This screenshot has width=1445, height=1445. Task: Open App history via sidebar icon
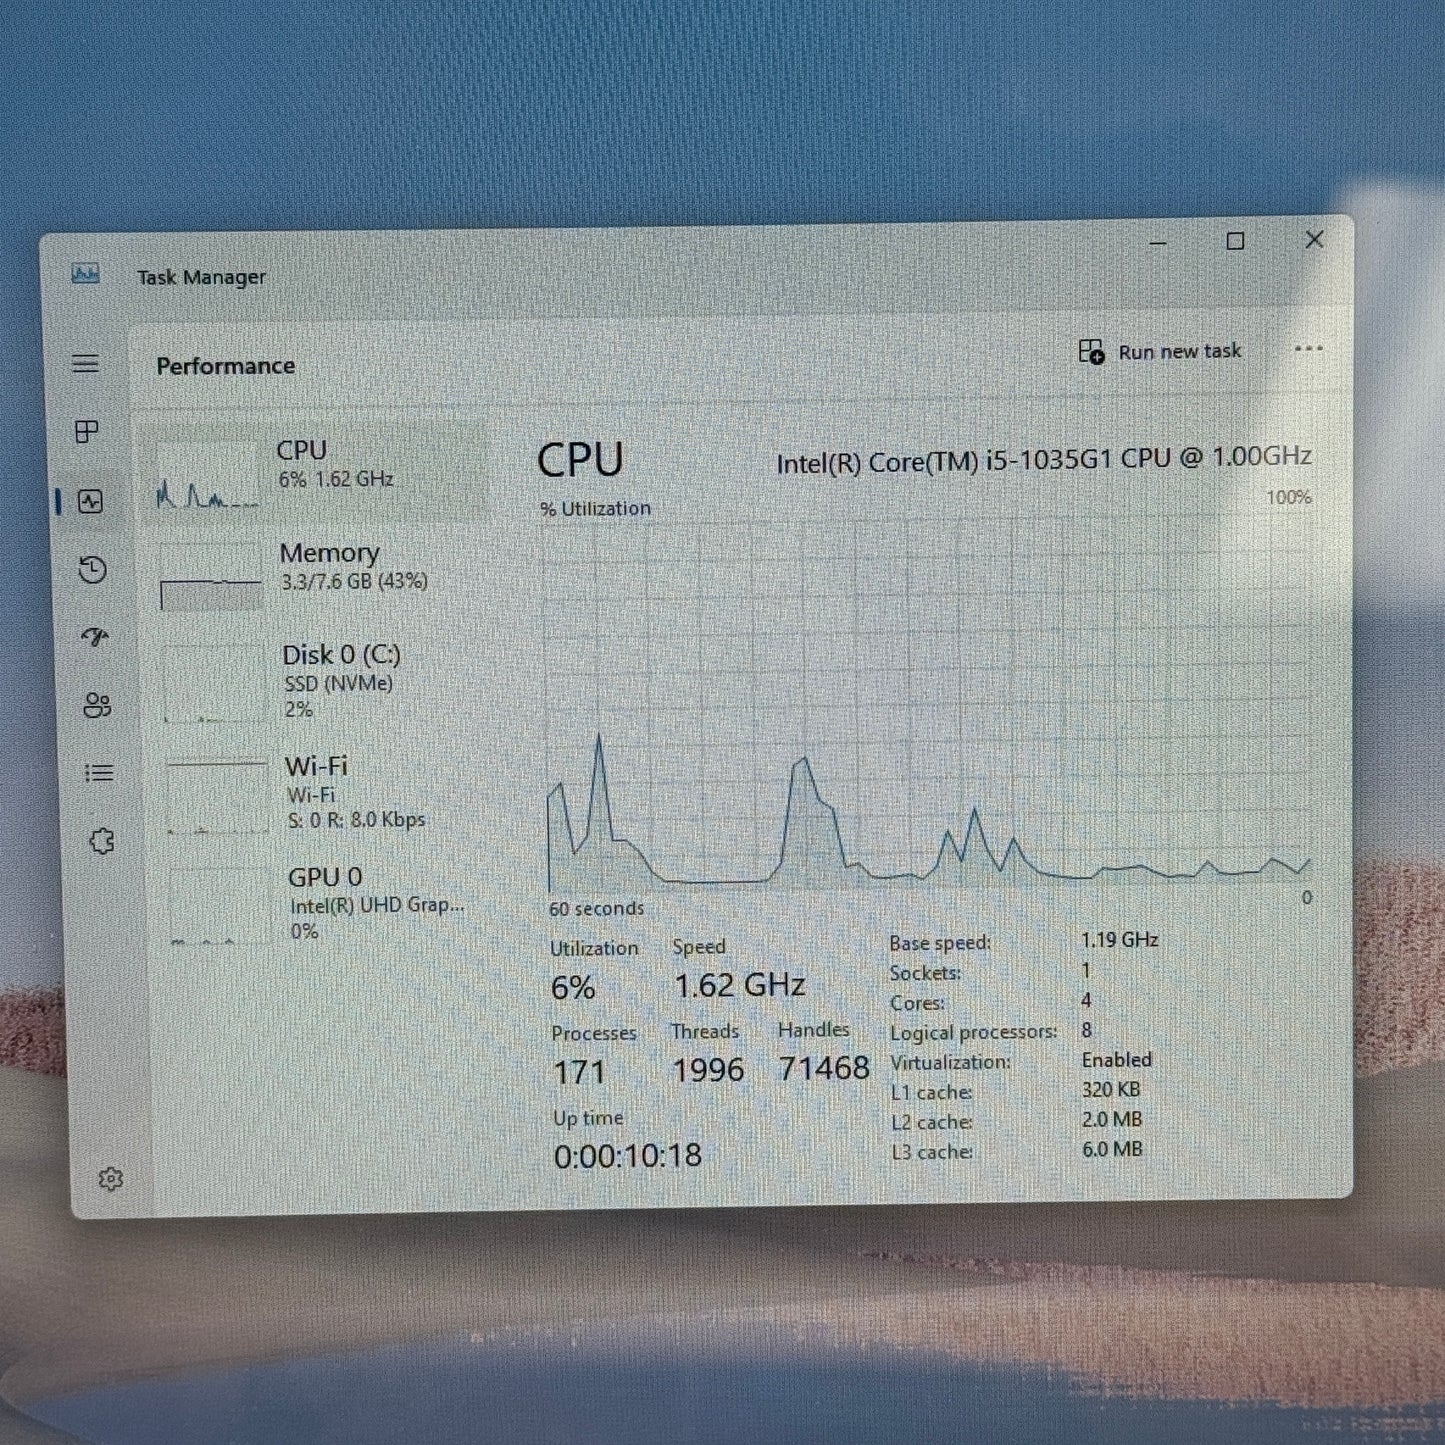(90, 571)
